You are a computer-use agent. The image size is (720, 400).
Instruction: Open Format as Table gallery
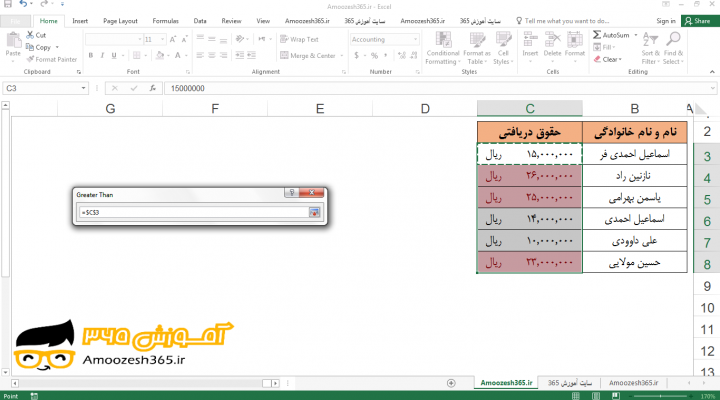477,48
